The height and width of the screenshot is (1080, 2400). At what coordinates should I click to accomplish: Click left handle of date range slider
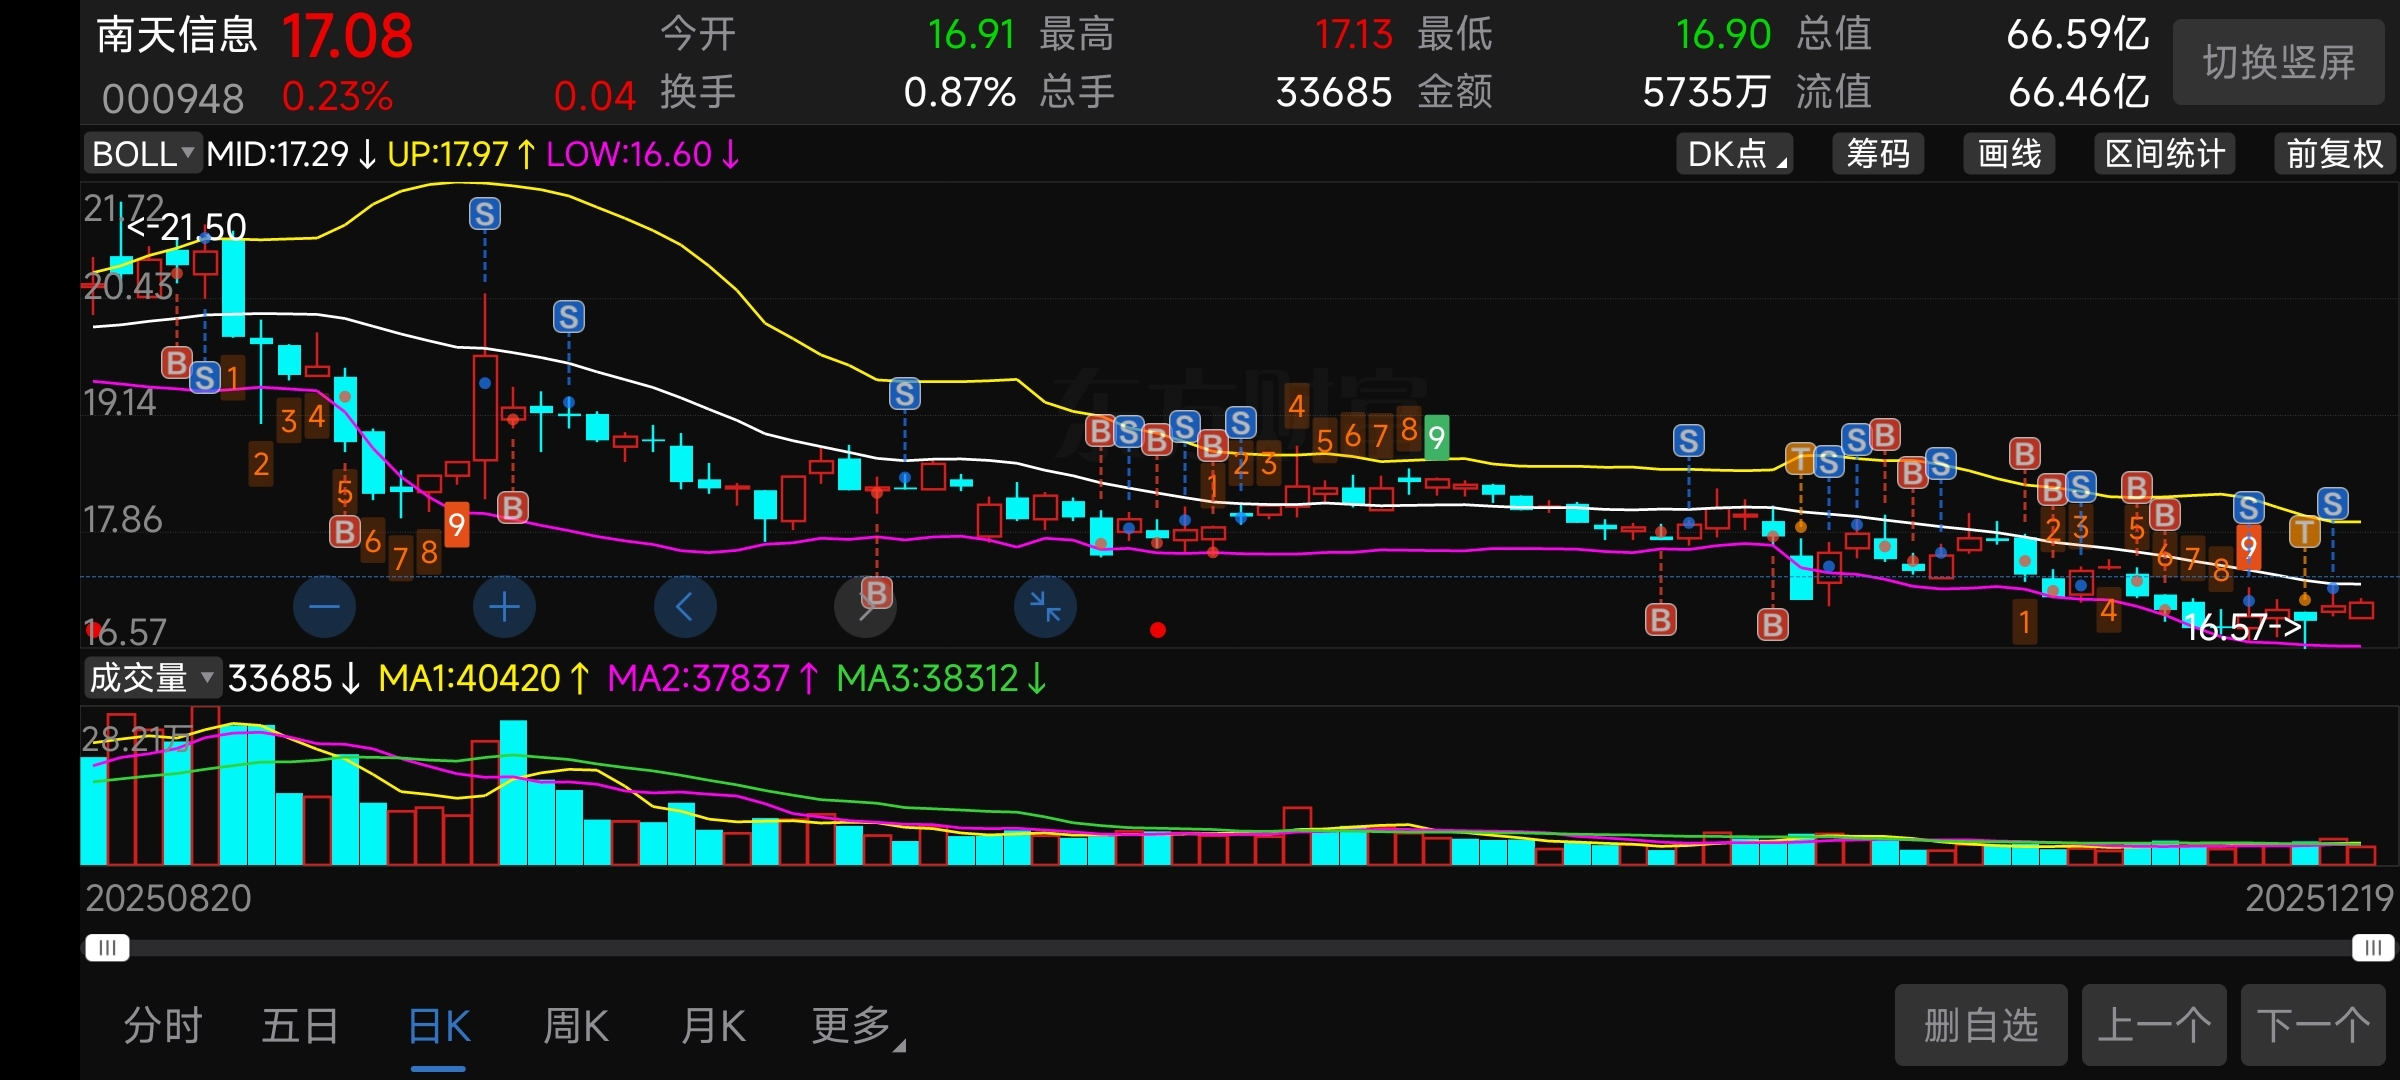(107, 947)
